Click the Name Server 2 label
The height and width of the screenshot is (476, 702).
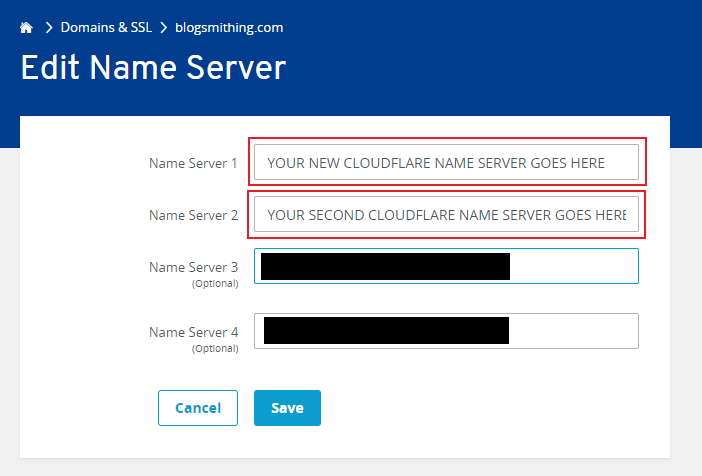click(193, 215)
